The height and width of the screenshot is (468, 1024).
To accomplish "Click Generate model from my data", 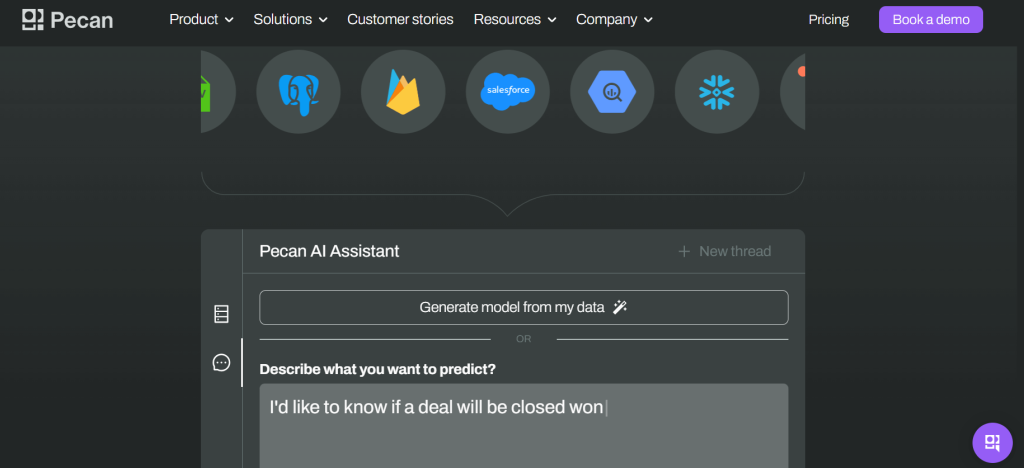I will [x=524, y=307].
